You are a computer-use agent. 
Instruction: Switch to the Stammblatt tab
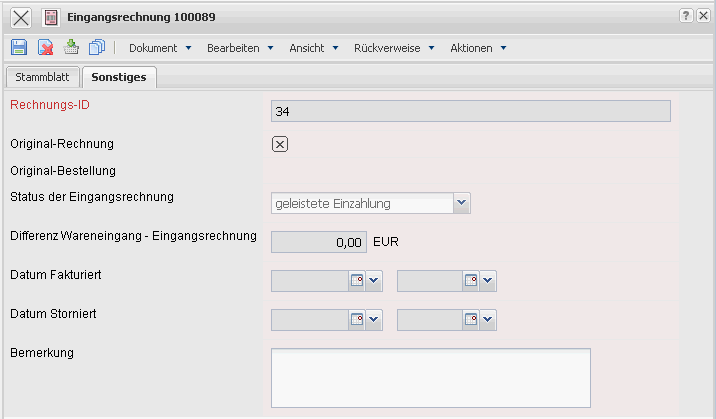41,77
